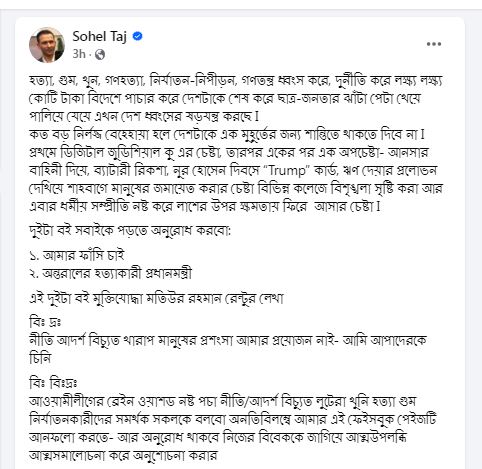The height and width of the screenshot is (469, 482).
Task: Click the বিঃ বিঃদ্রঃ note label
Action: point(53,383)
